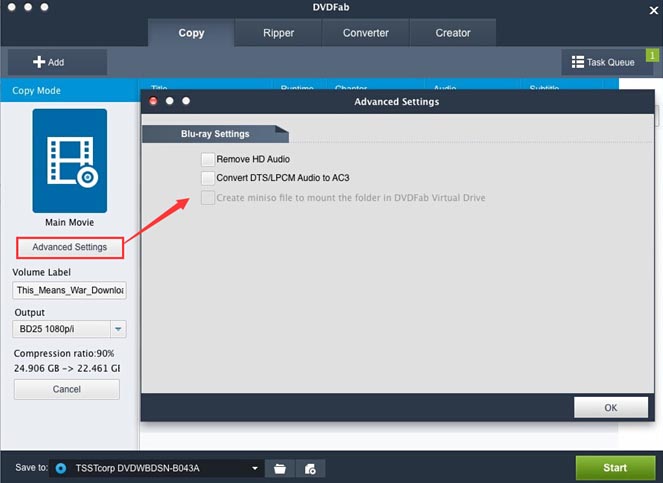The image size is (663, 483).
Task: Select the Blu-ray Settings tab
Action: (215, 134)
